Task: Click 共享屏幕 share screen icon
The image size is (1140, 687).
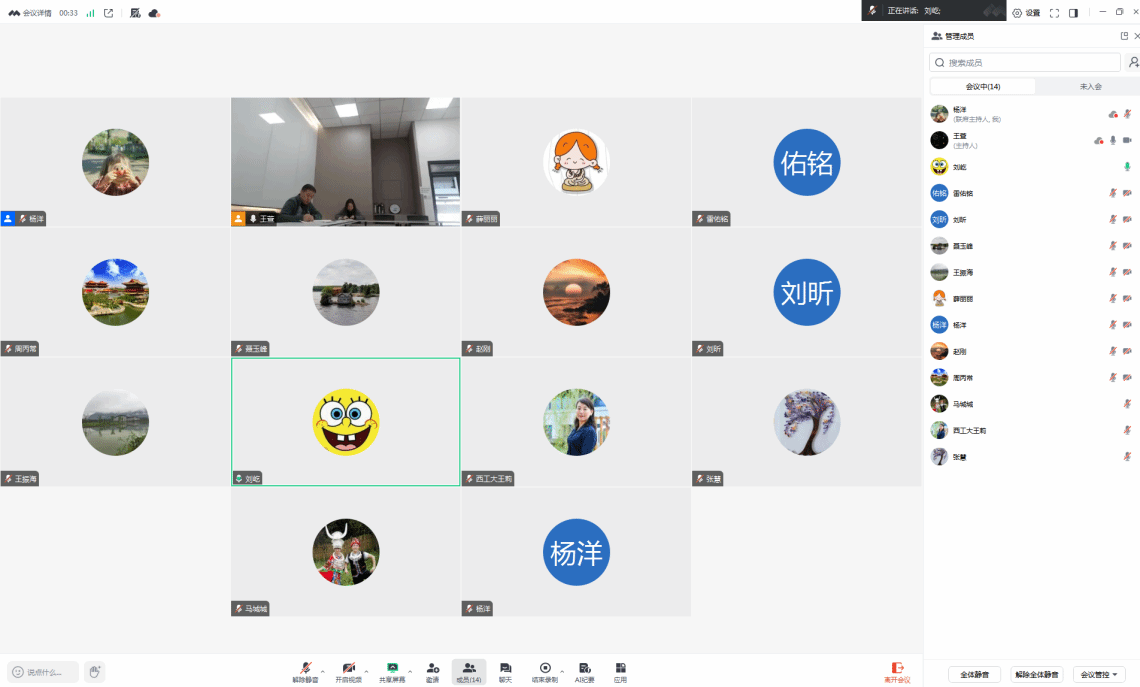Action: click(392, 668)
